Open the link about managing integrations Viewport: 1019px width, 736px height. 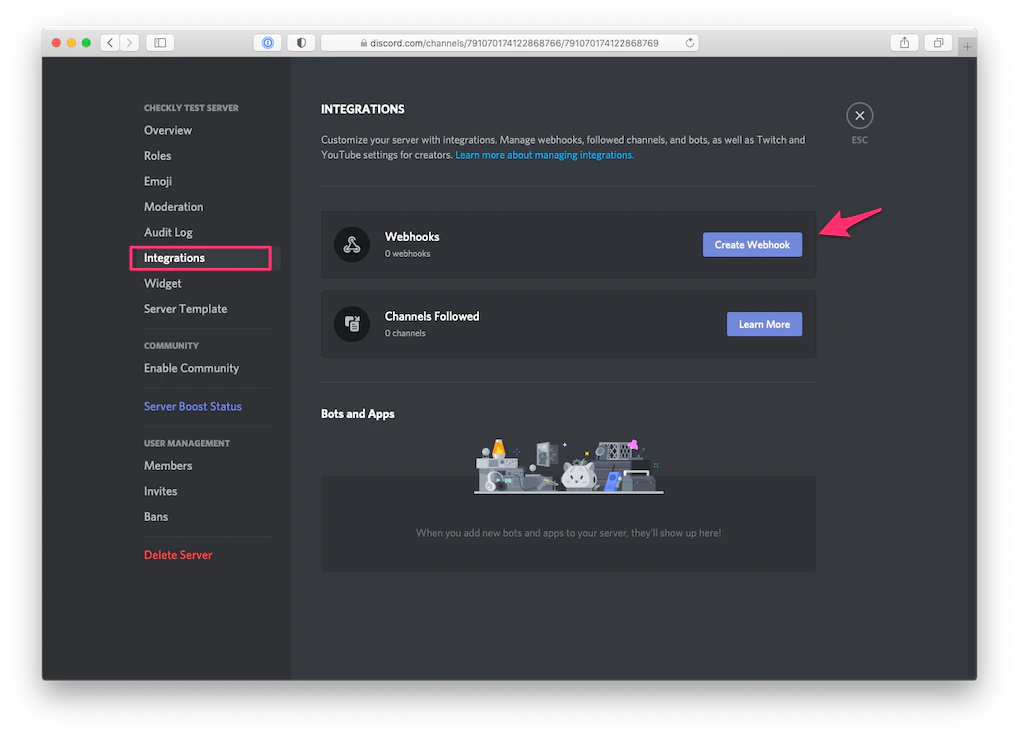coord(544,155)
